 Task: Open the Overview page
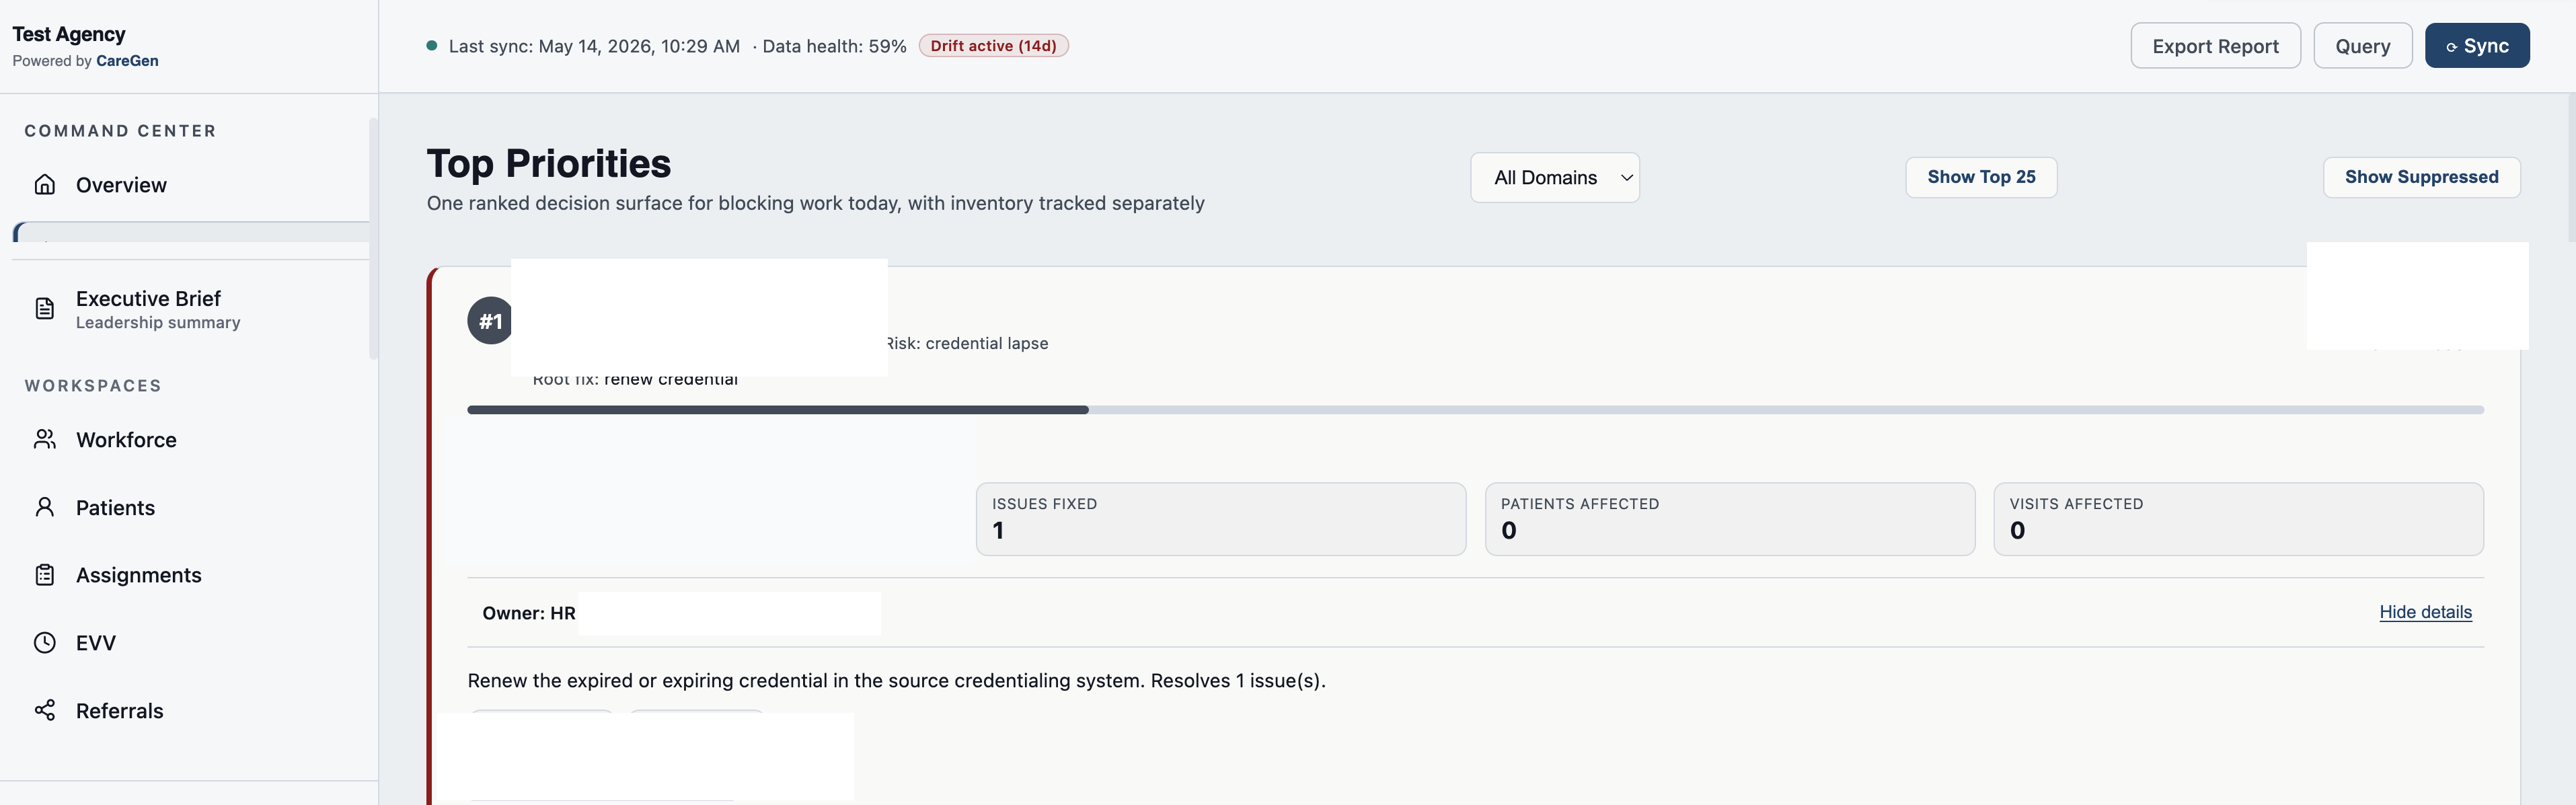(190, 184)
